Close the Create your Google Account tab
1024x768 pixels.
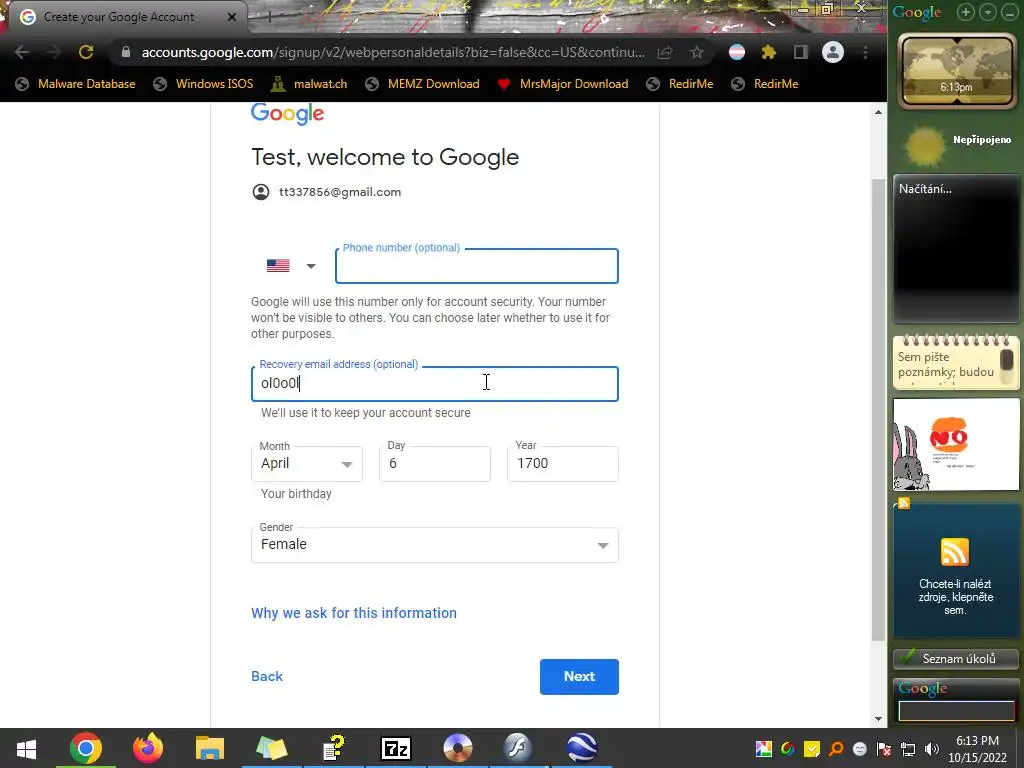click(231, 17)
